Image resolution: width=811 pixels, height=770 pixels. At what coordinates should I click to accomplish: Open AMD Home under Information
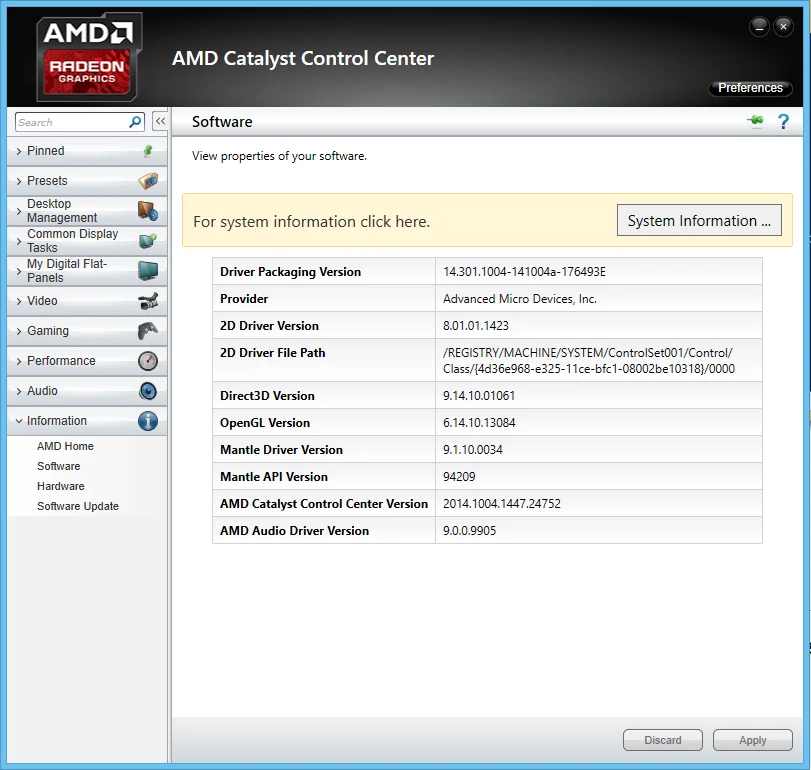(x=65, y=446)
